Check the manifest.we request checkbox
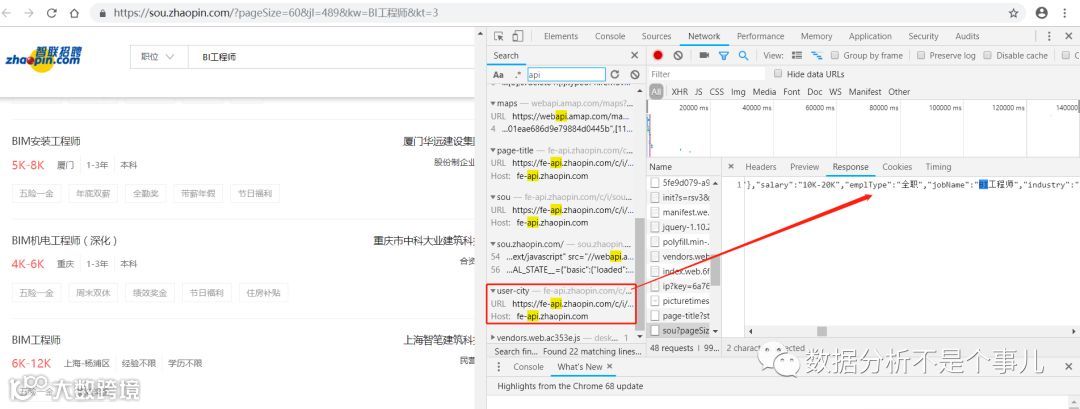 [x=655, y=212]
